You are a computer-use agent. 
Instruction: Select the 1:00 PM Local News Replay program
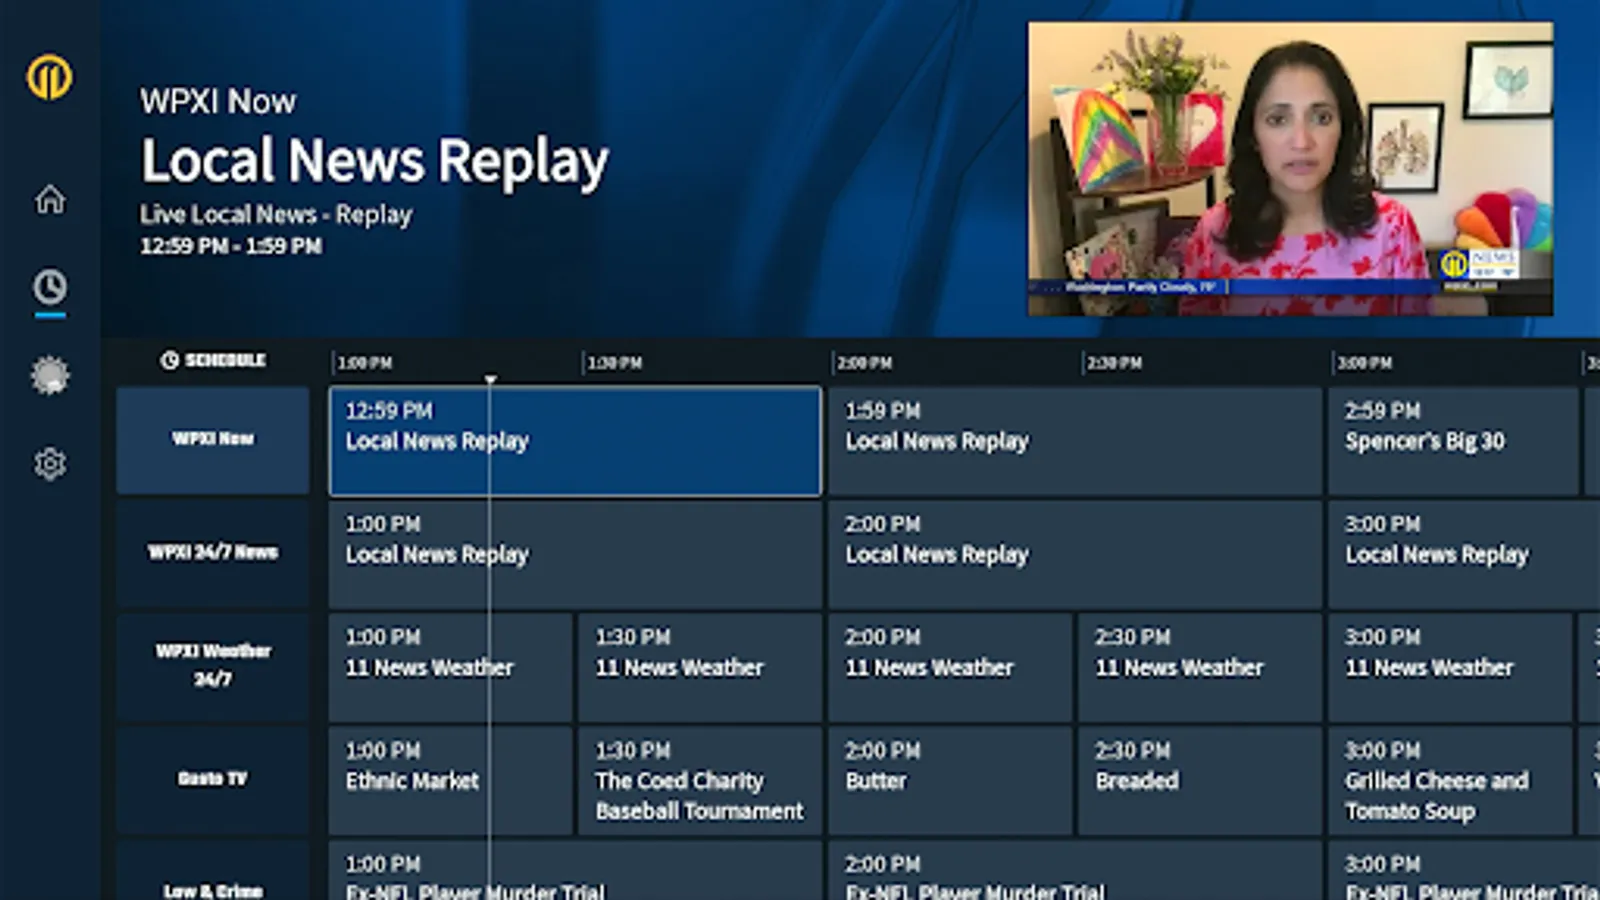[x=575, y=554]
